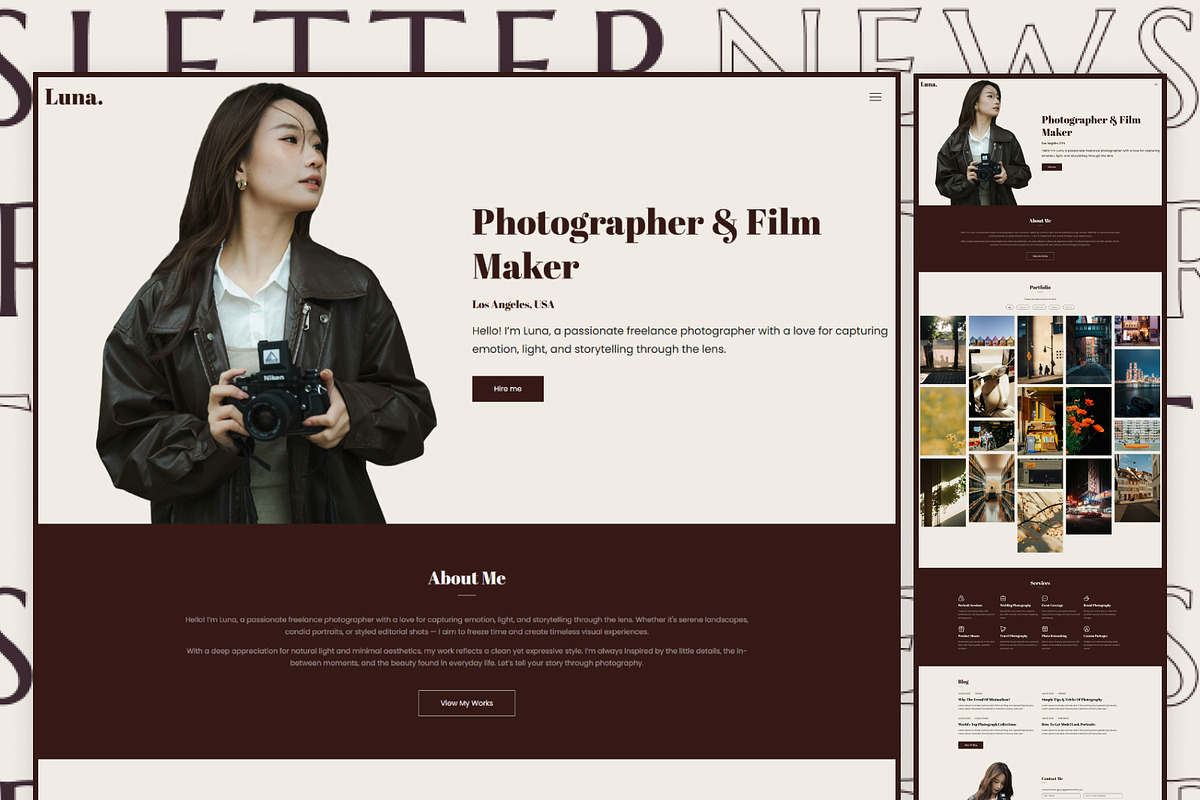Screen dimensions: 1200x800
Task: Click the name input field under Contact Me
Action: click(x=1061, y=796)
